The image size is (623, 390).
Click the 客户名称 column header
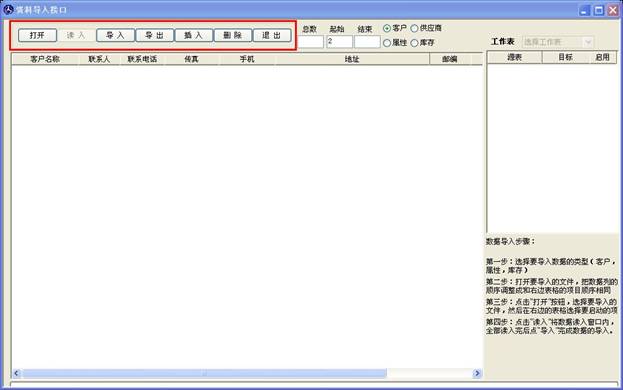click(x=45, y=59)
